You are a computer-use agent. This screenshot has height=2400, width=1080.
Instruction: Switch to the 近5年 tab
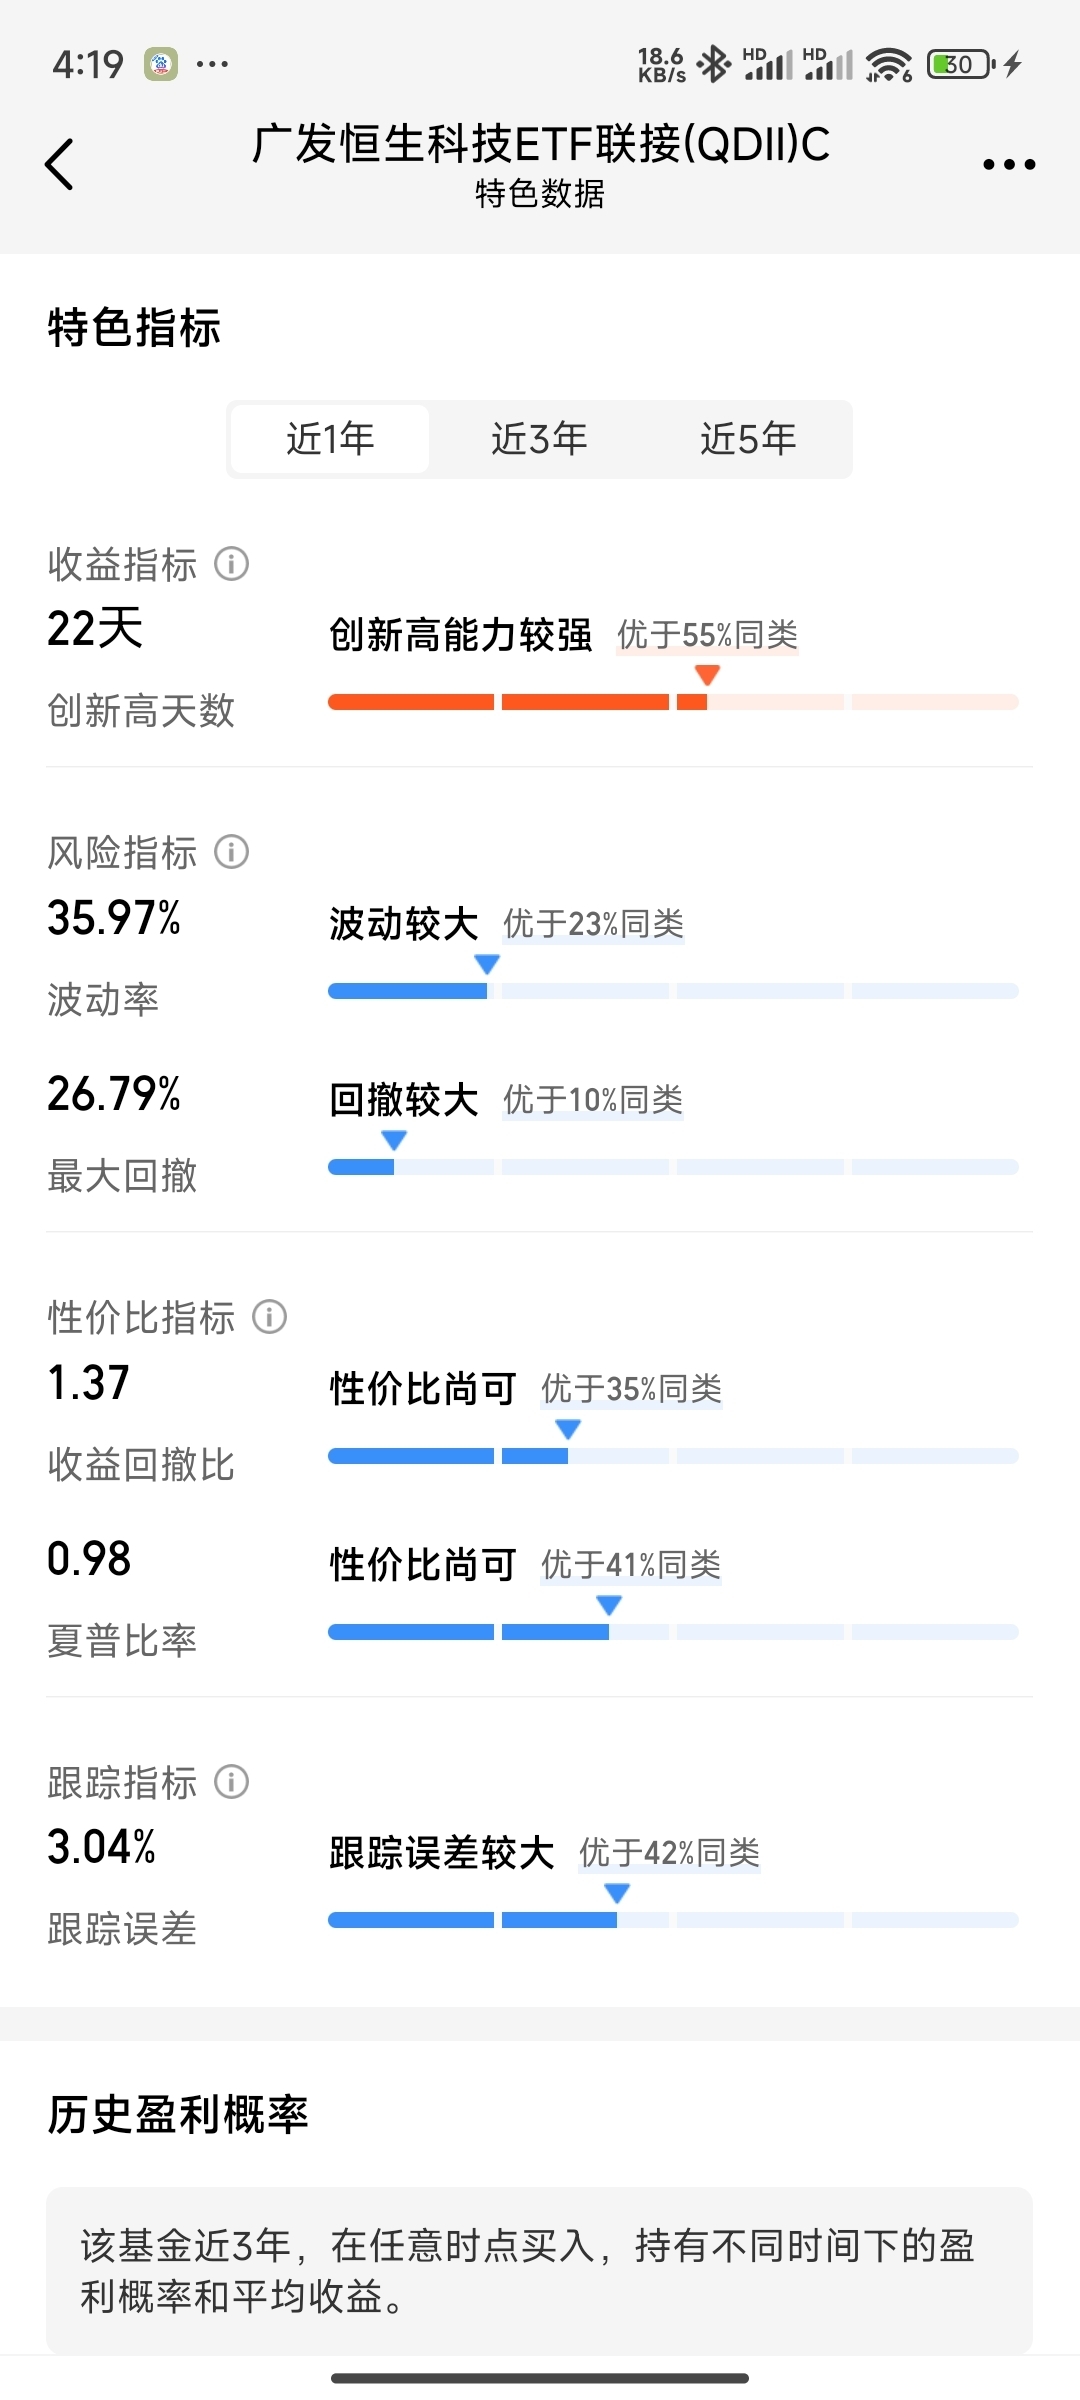point(748,439)
